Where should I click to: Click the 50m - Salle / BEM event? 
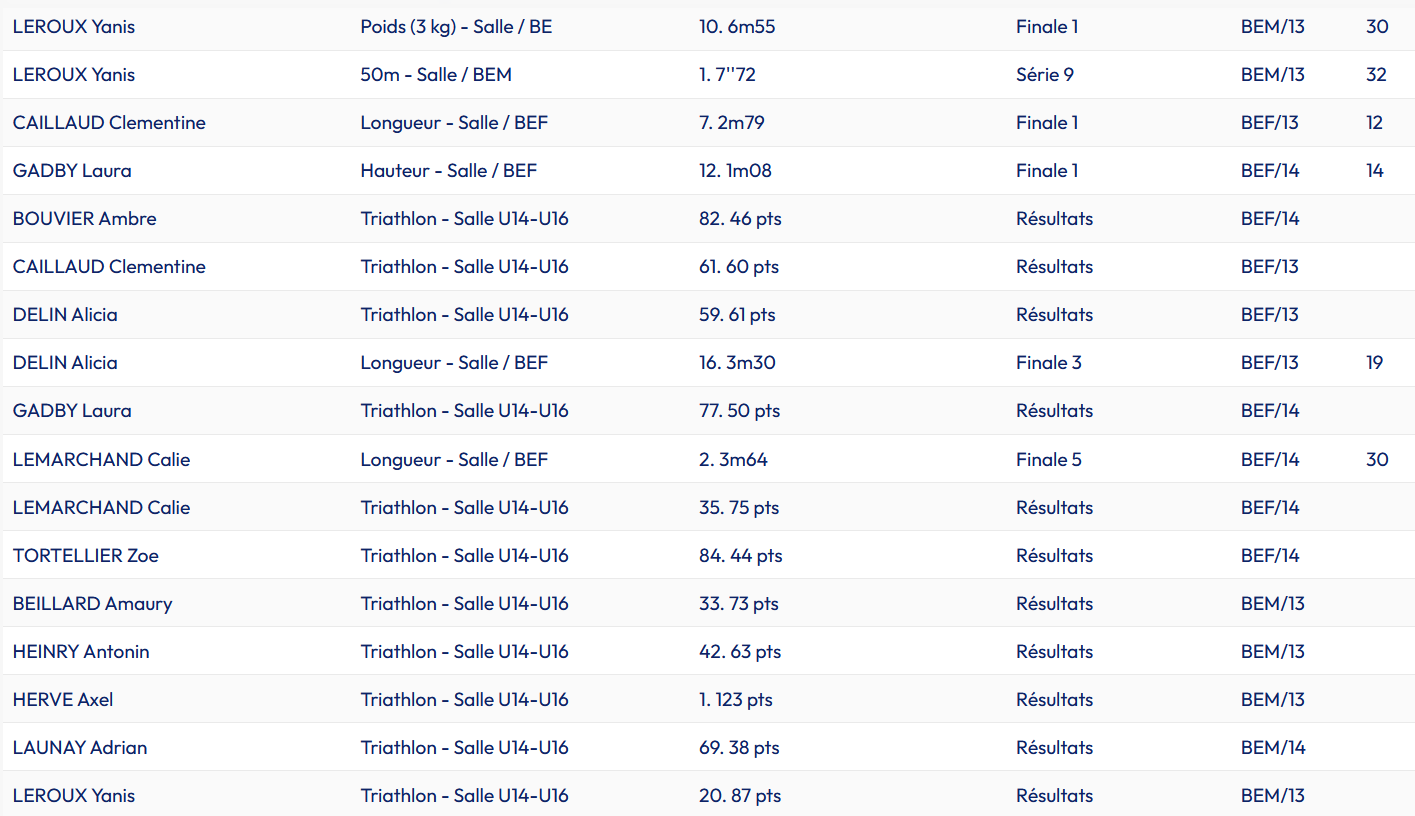436,75
